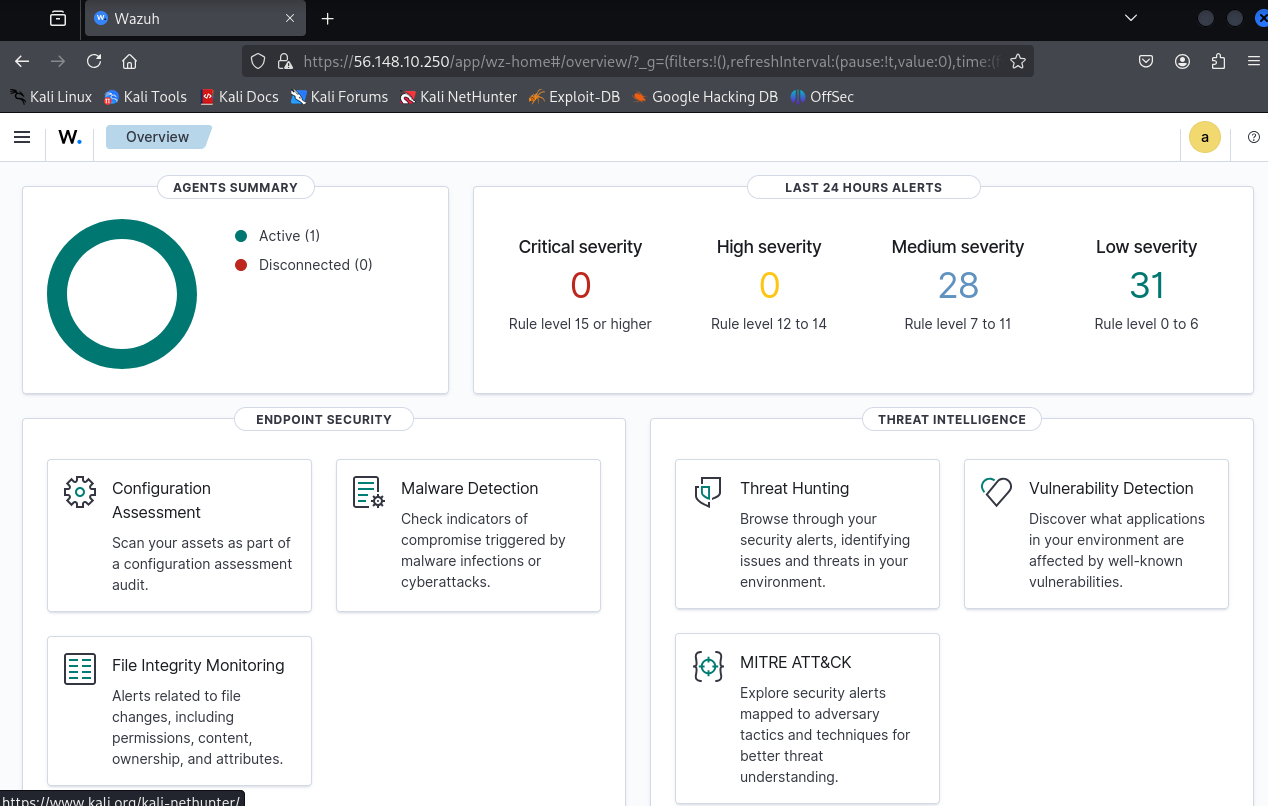1268x806 pixels.
Task: Click 'Rule level 12 to 14' text
Action: click(769, 324)
